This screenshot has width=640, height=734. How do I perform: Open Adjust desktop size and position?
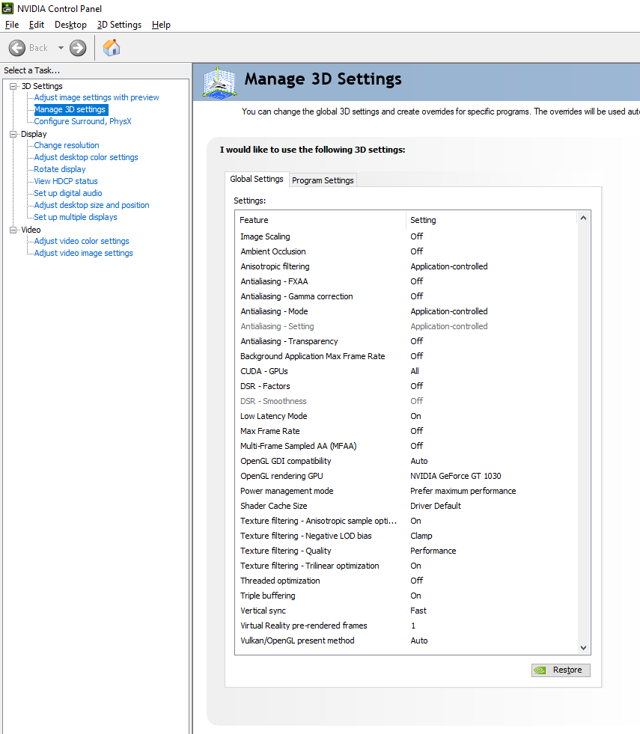pyautogui.click(x=91, y=205)
